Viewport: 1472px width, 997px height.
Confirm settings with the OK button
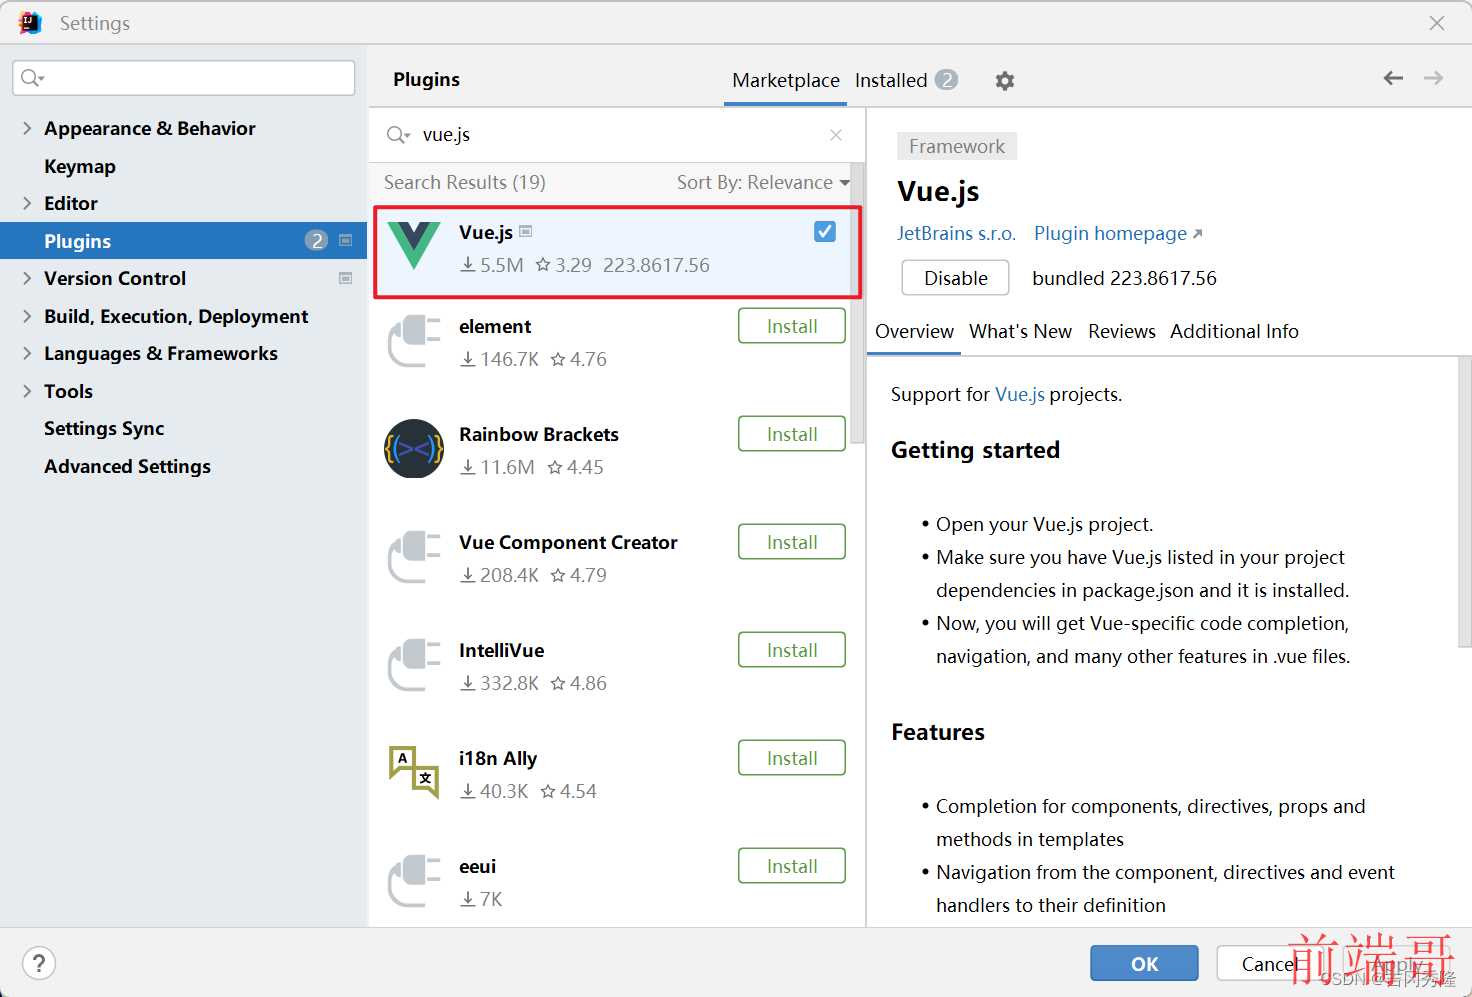click(1144, 964)
